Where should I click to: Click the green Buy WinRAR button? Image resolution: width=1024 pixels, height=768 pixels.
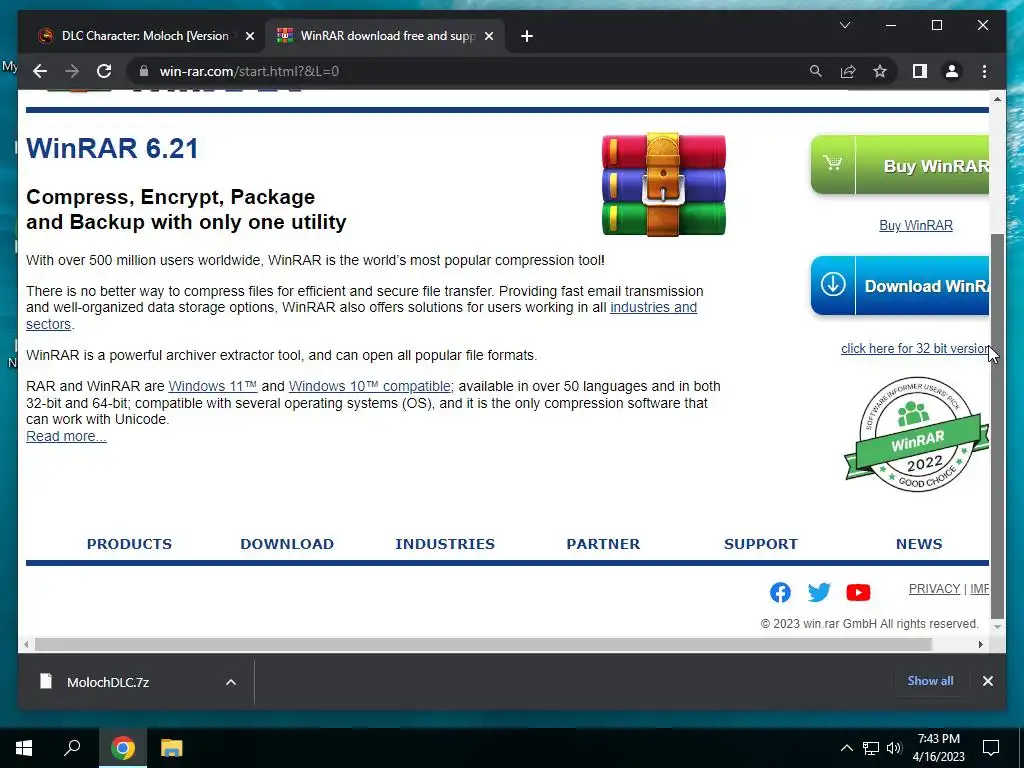coord(900,165)
